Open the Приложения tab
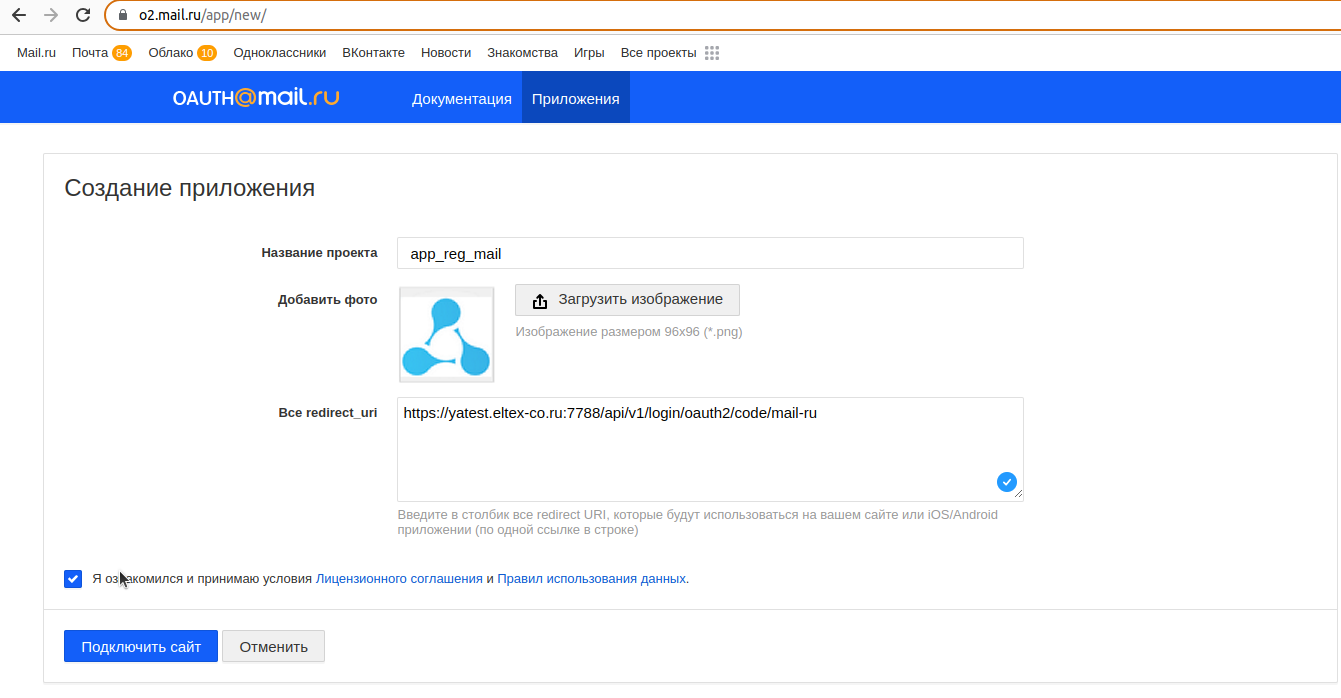The image size is (1341, 698). coord(576,99)
